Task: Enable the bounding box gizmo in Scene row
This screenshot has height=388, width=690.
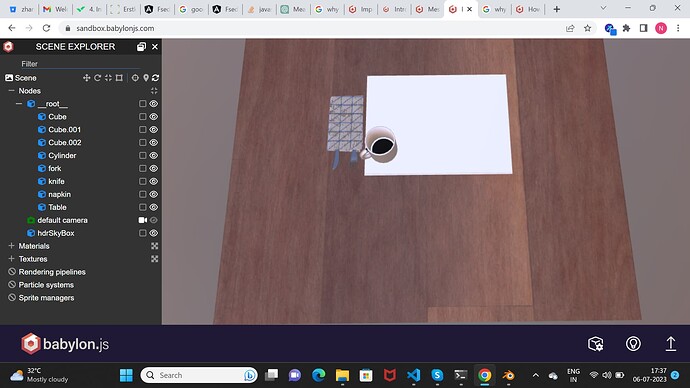Action: pyautogui.click(x=119, y=78)
